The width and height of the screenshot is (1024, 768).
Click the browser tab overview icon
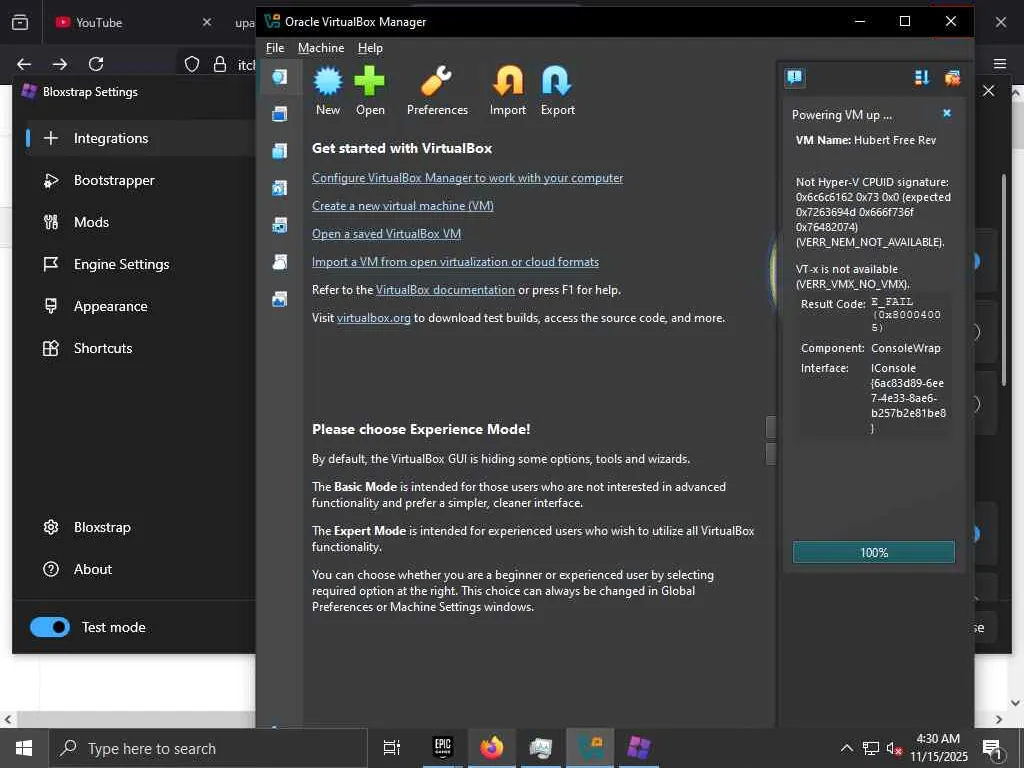click(20, 23)
